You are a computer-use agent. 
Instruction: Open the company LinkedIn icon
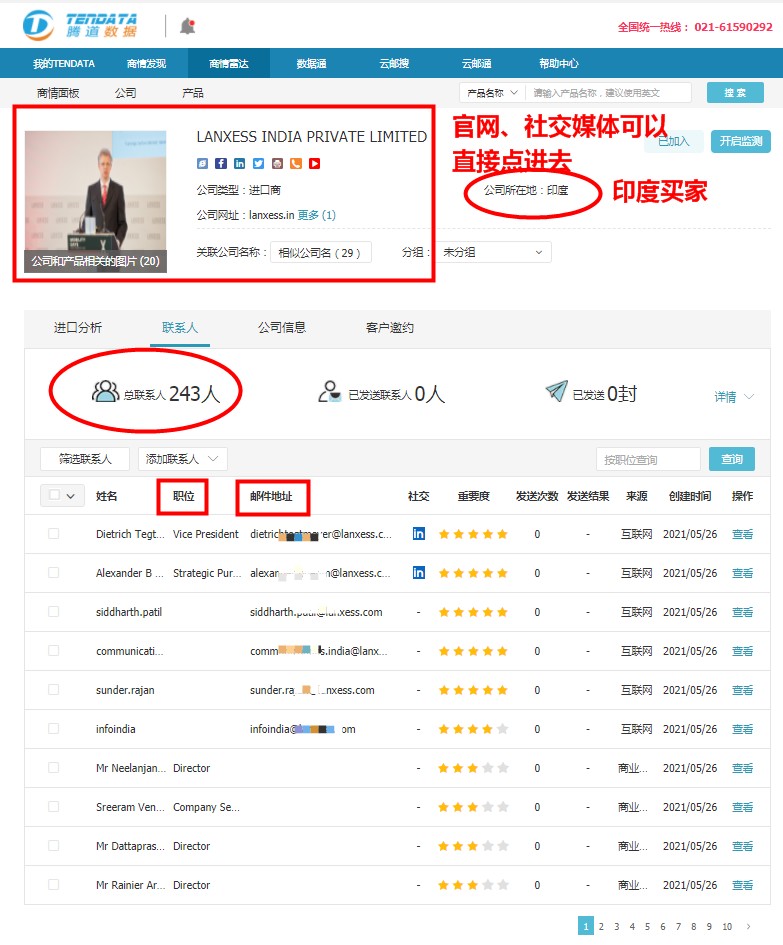(239, 163)
